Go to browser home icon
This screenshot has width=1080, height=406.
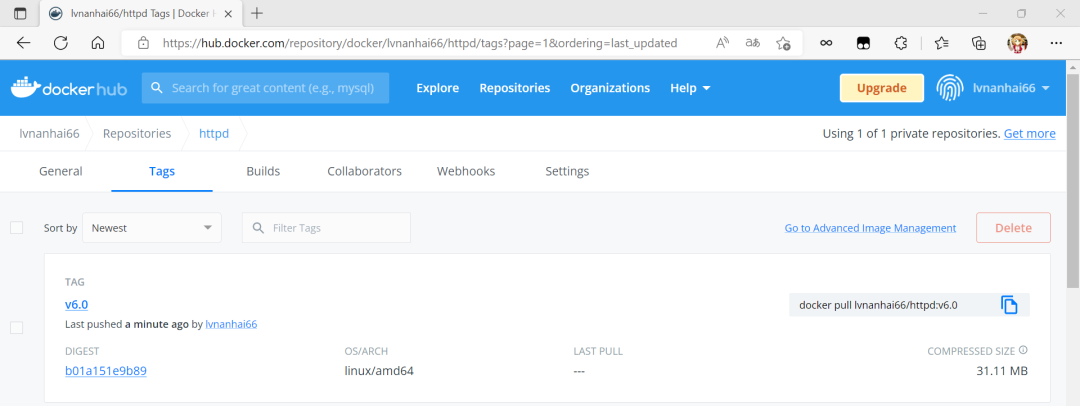[98, 43]
